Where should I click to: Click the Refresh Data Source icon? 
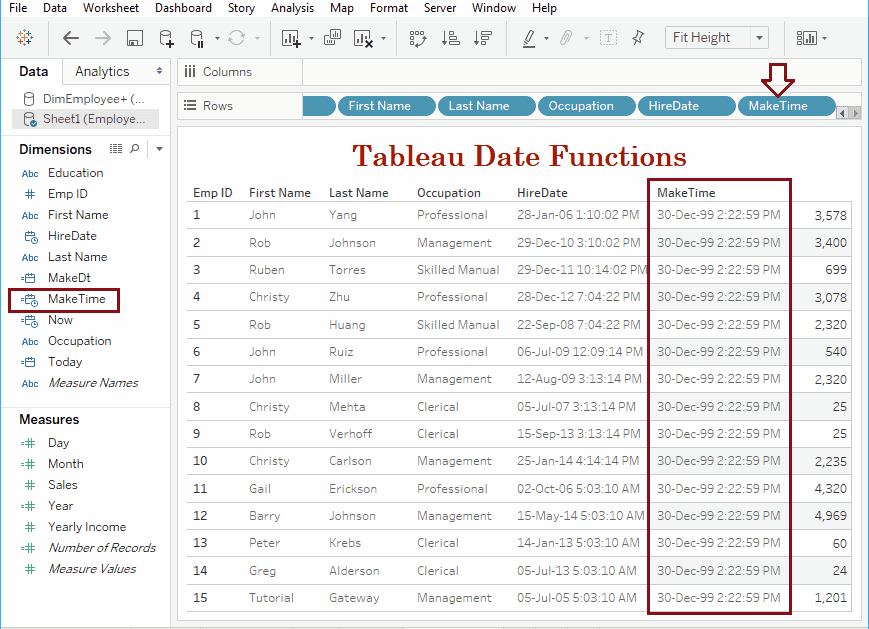tap(235, 37)
